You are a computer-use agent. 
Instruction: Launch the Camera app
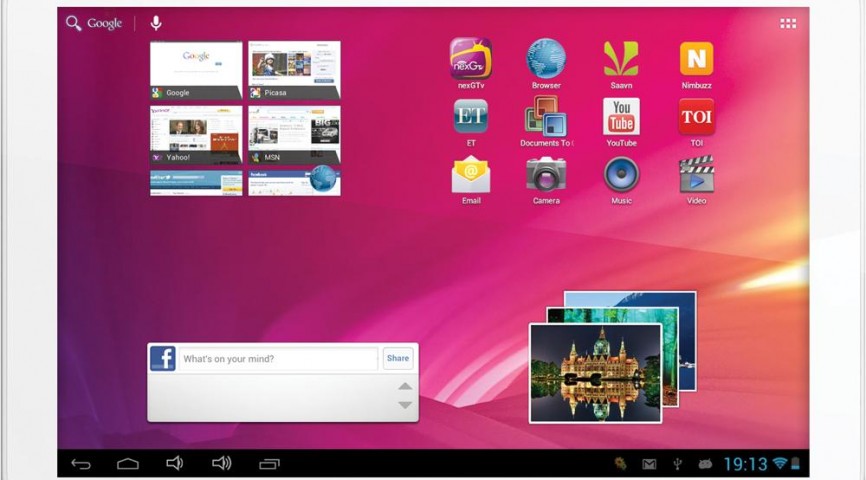pyautogui.click(x=546, y=175)
